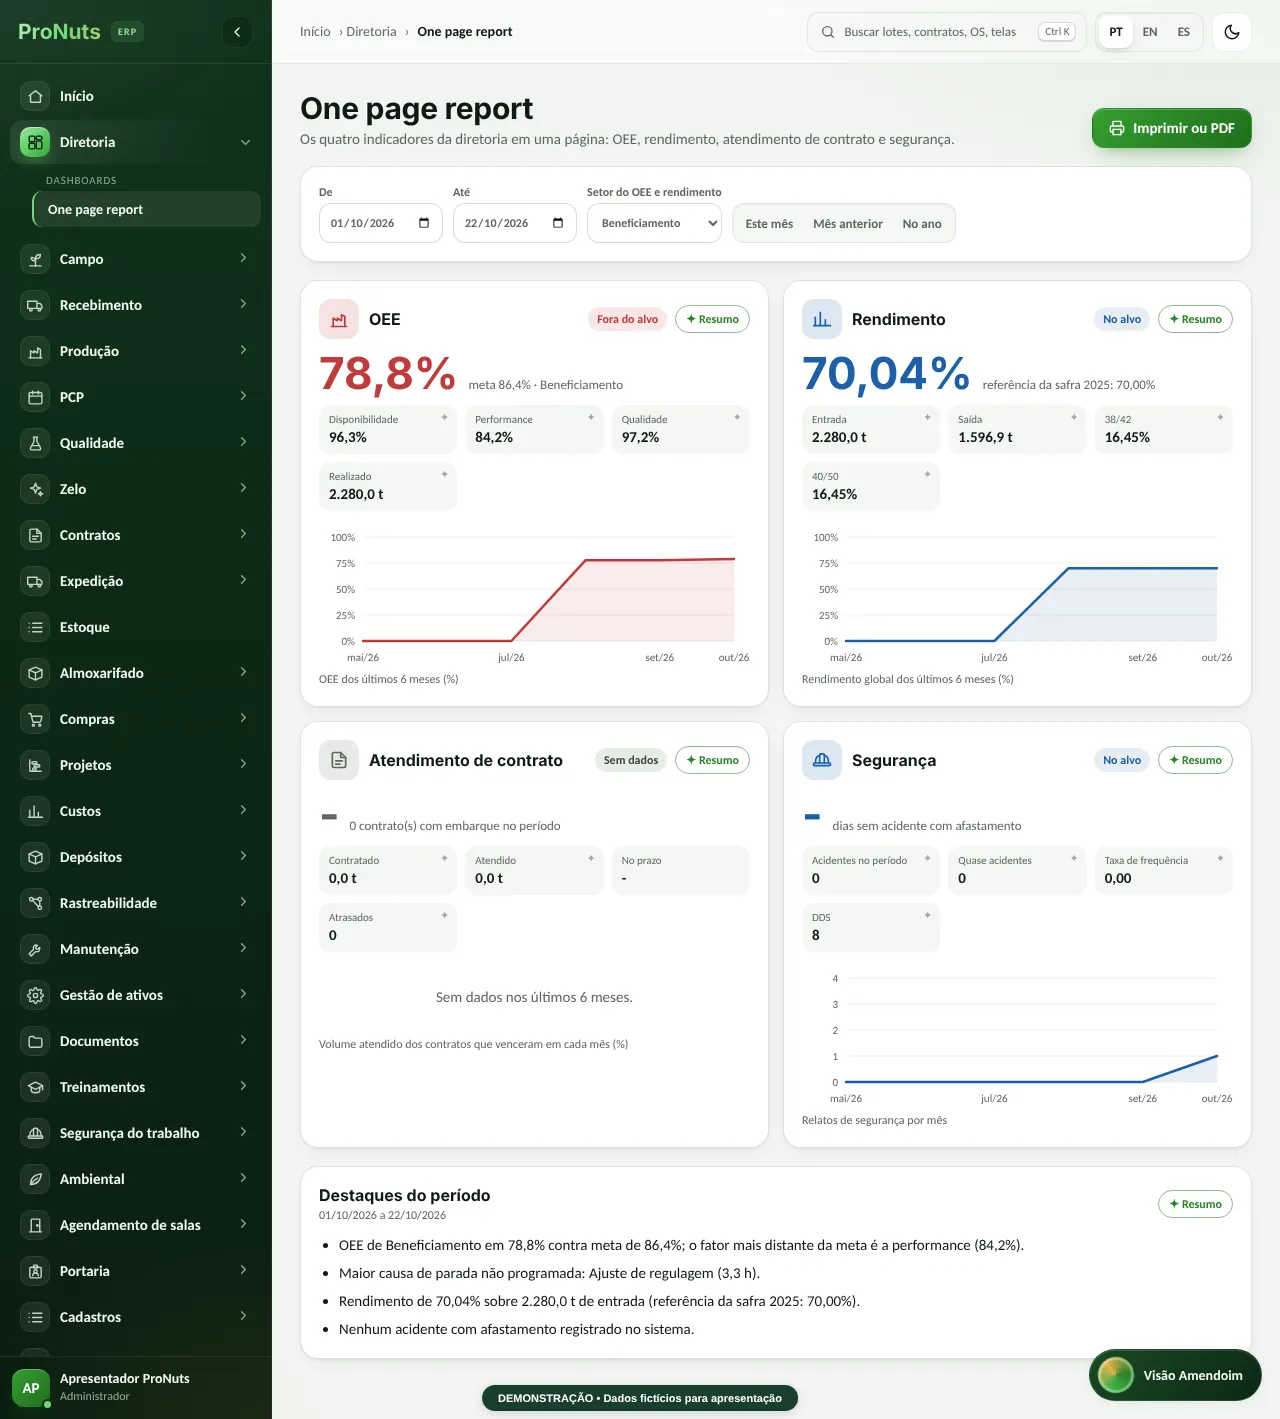
Task: Collapse sidebar with the arrow button
Action: (237, 32)
